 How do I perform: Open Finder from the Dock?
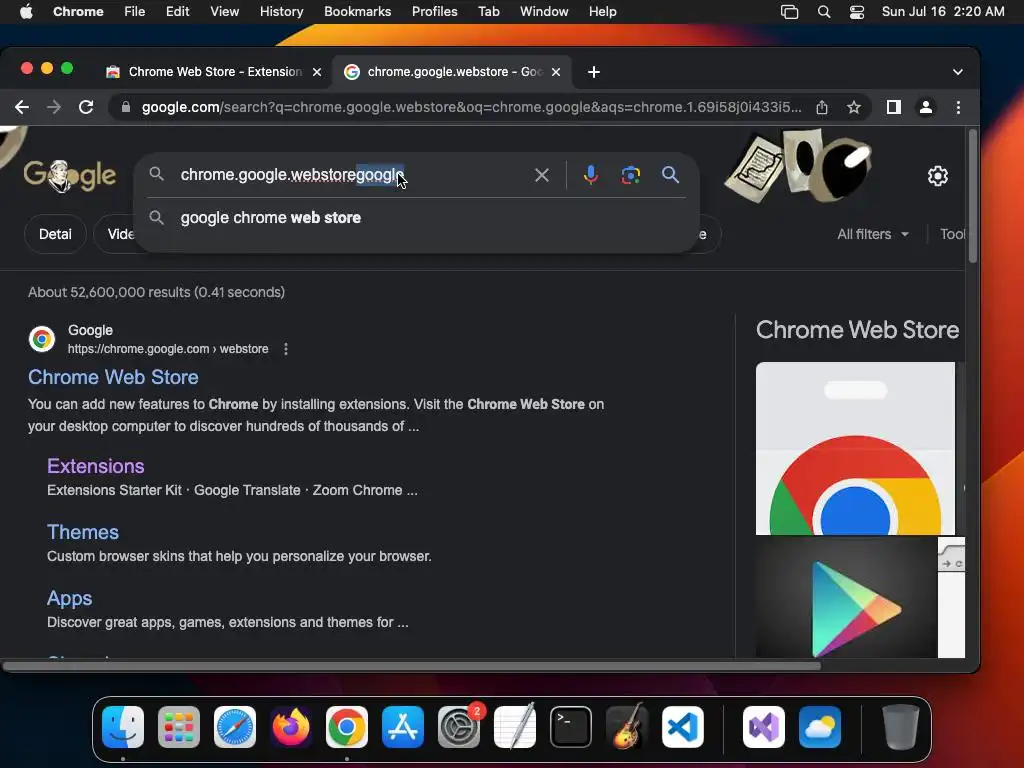click(x=123, y=727)
